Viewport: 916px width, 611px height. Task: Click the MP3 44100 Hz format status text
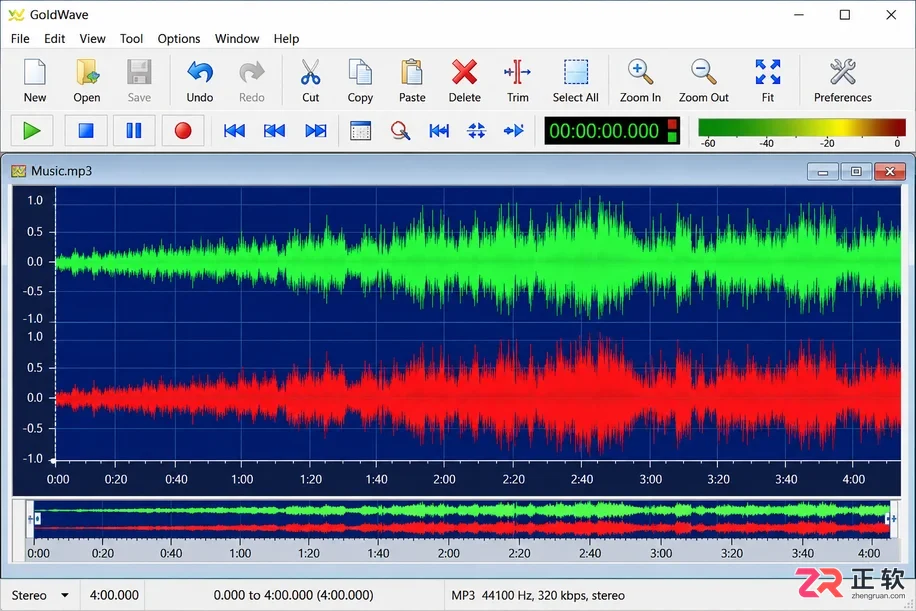click(537, 595)
